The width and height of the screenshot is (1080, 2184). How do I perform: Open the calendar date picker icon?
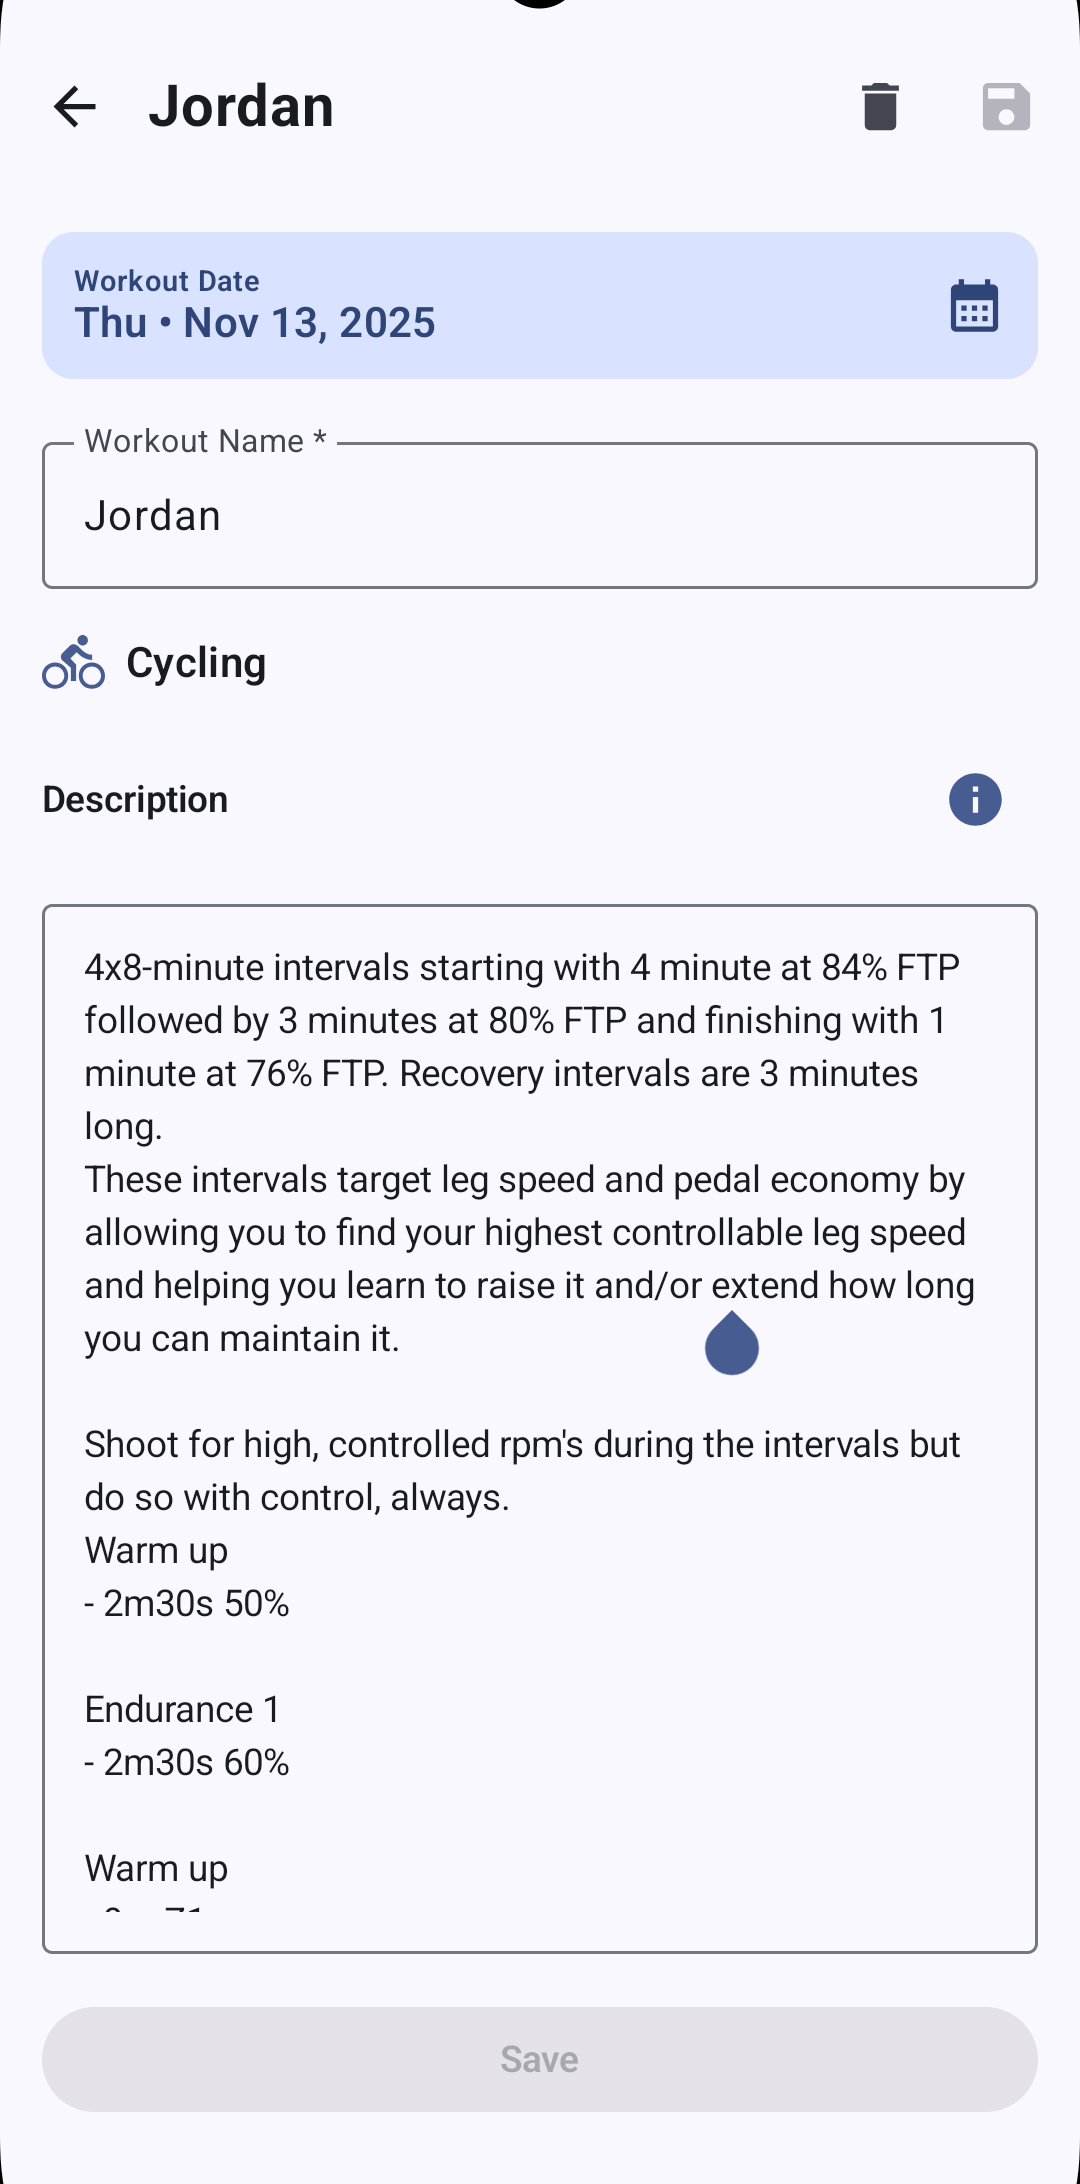(x=974, y=306)
